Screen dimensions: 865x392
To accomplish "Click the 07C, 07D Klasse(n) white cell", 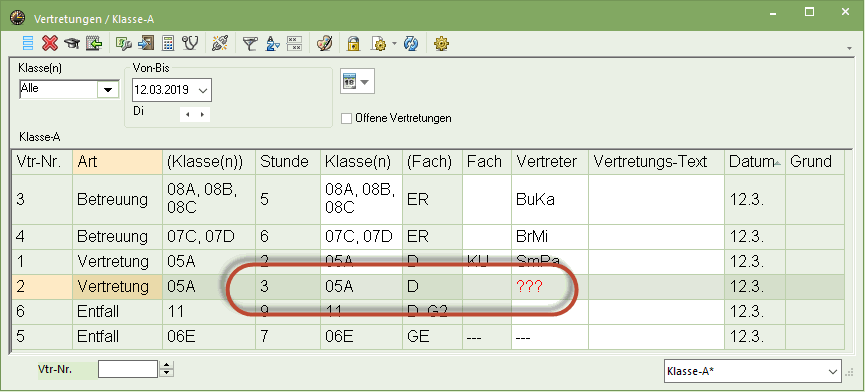I will click(x=361, y=237).
